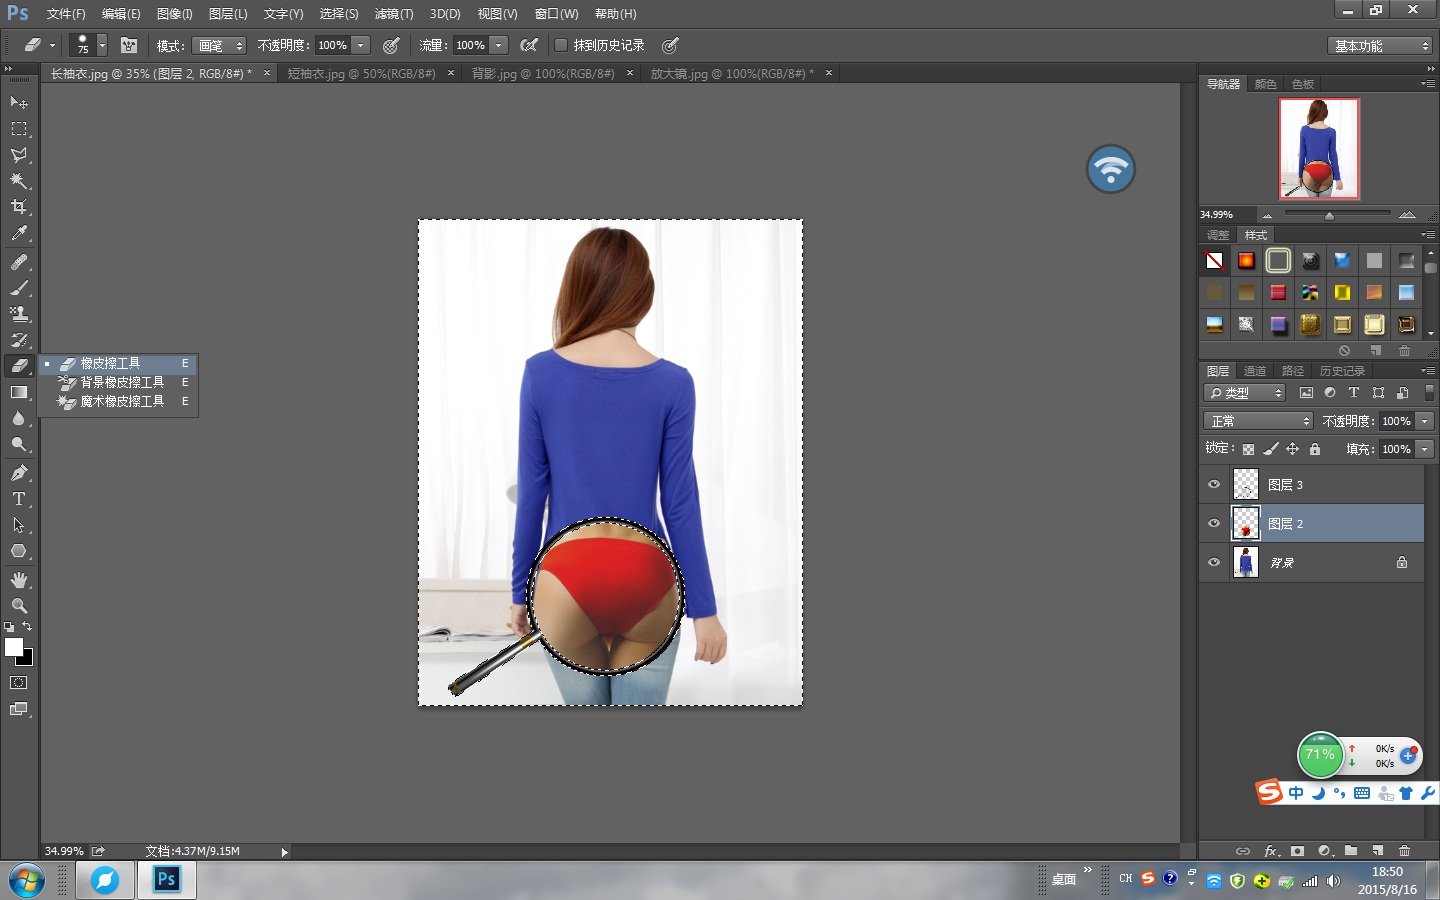Select the Pen tool
Screen dimensions: 1440x900
coord(19,473)
